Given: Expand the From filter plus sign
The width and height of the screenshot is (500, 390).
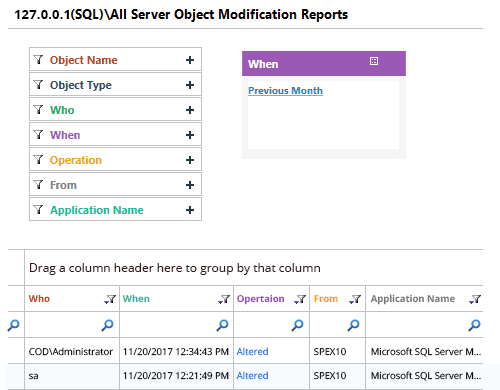Looking at the screenshot, I should (x=190, y=185).
